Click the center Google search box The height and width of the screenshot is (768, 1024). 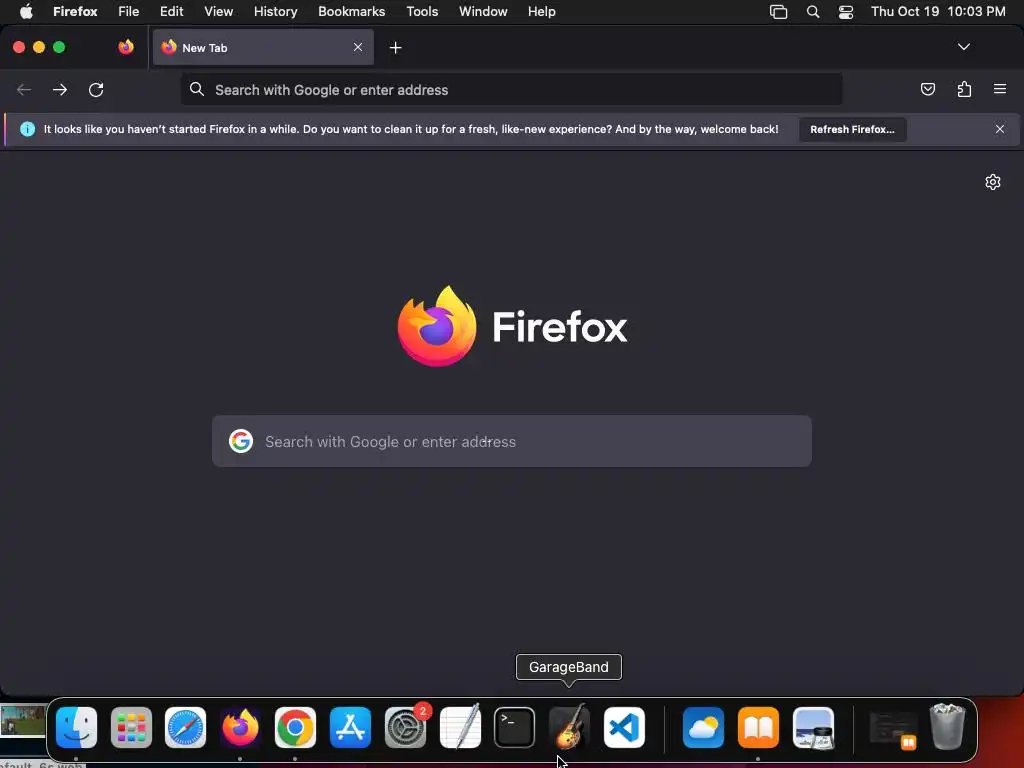coord(512,441)
